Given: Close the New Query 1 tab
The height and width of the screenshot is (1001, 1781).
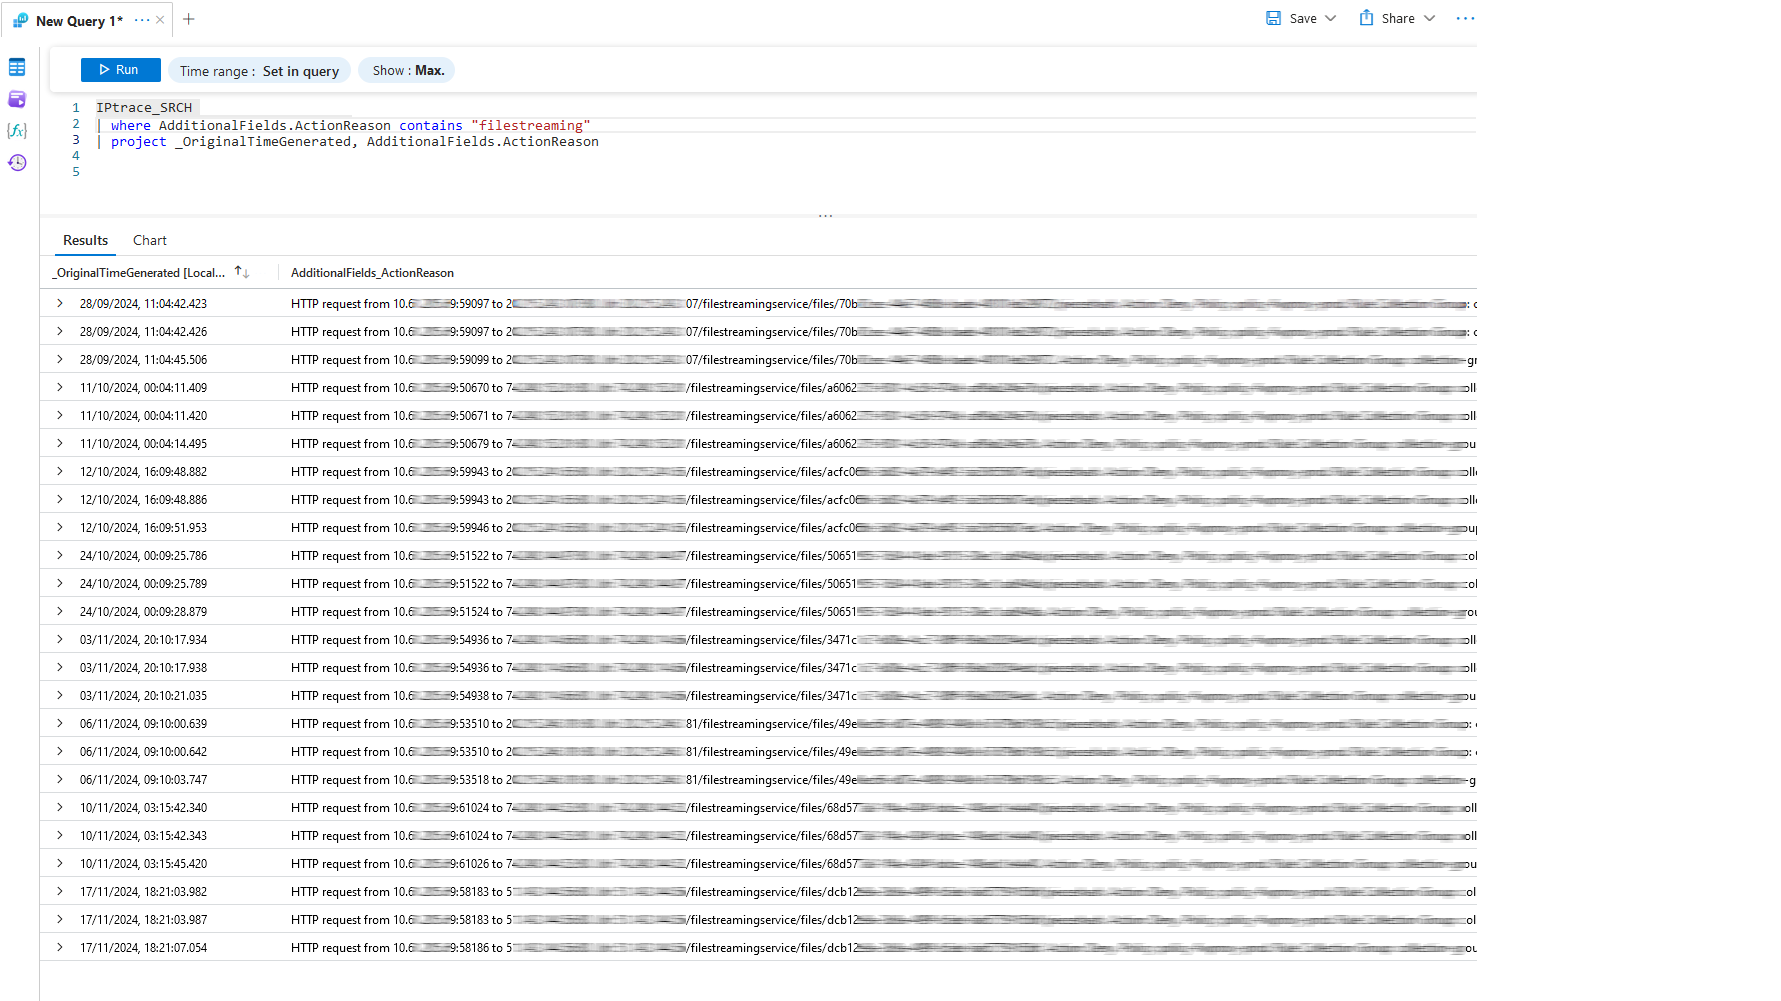Looking at the screenshot, I should pyautogui.click(x=160, y=20).
